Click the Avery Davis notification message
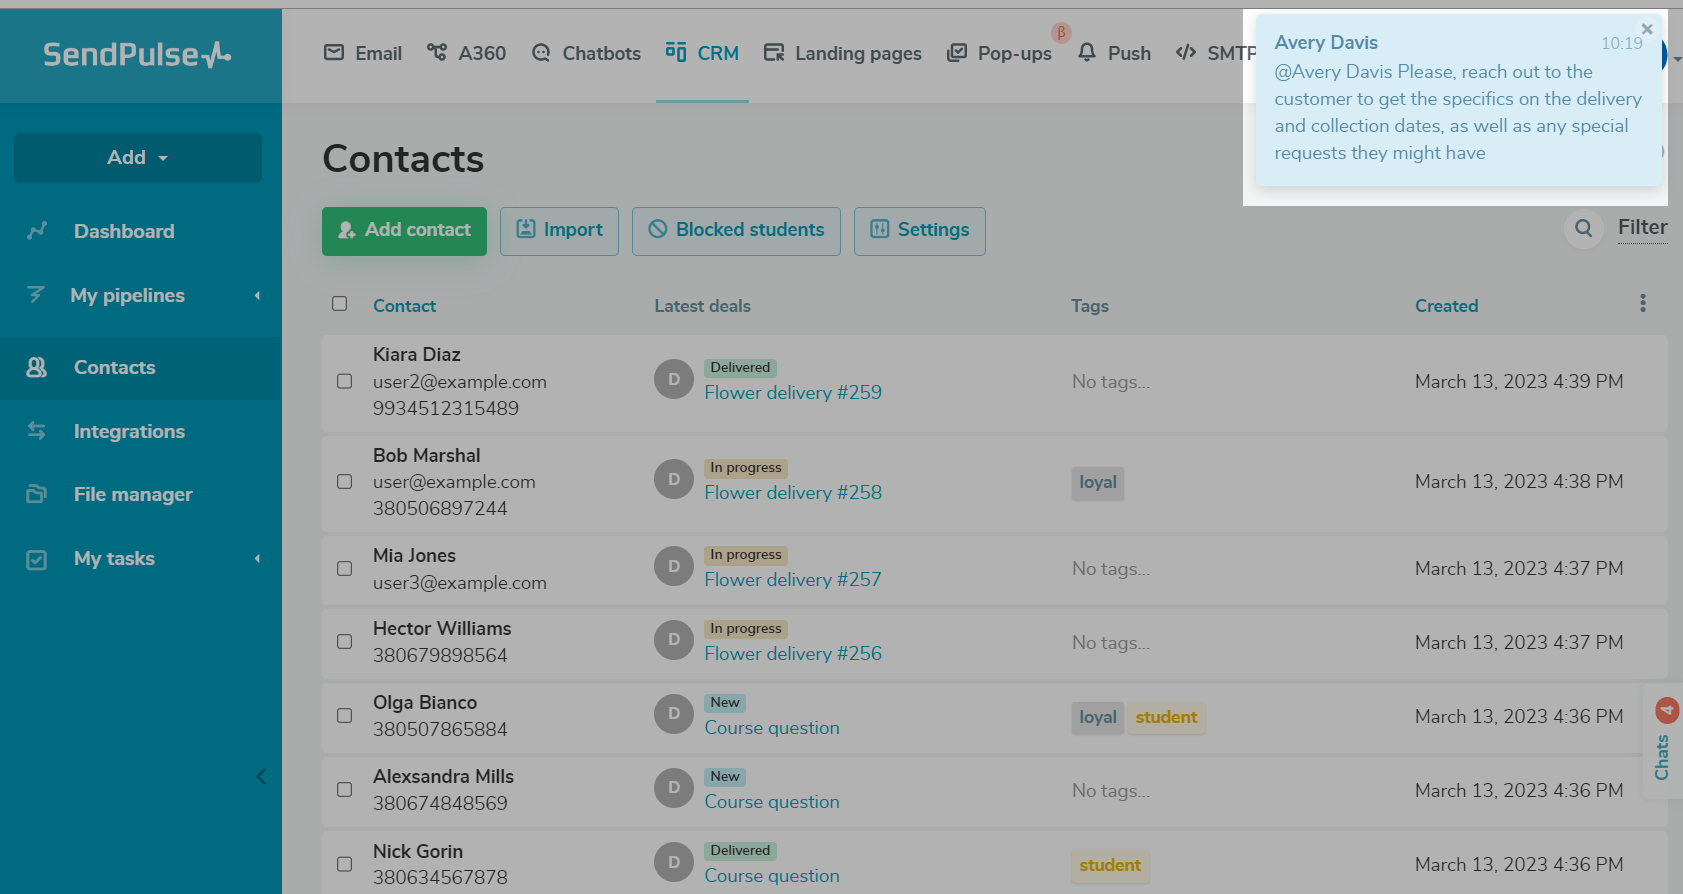 click(x=1458, y=112)
